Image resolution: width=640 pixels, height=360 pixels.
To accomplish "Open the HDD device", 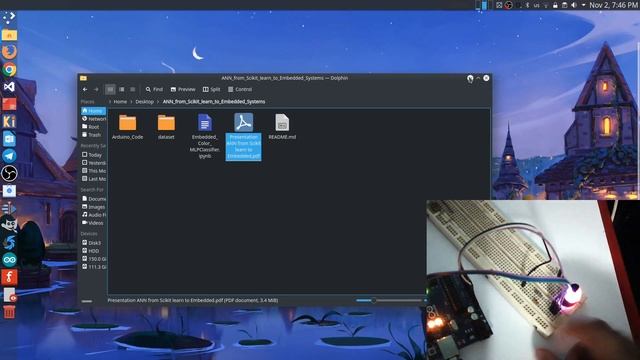I will [93, 251].
